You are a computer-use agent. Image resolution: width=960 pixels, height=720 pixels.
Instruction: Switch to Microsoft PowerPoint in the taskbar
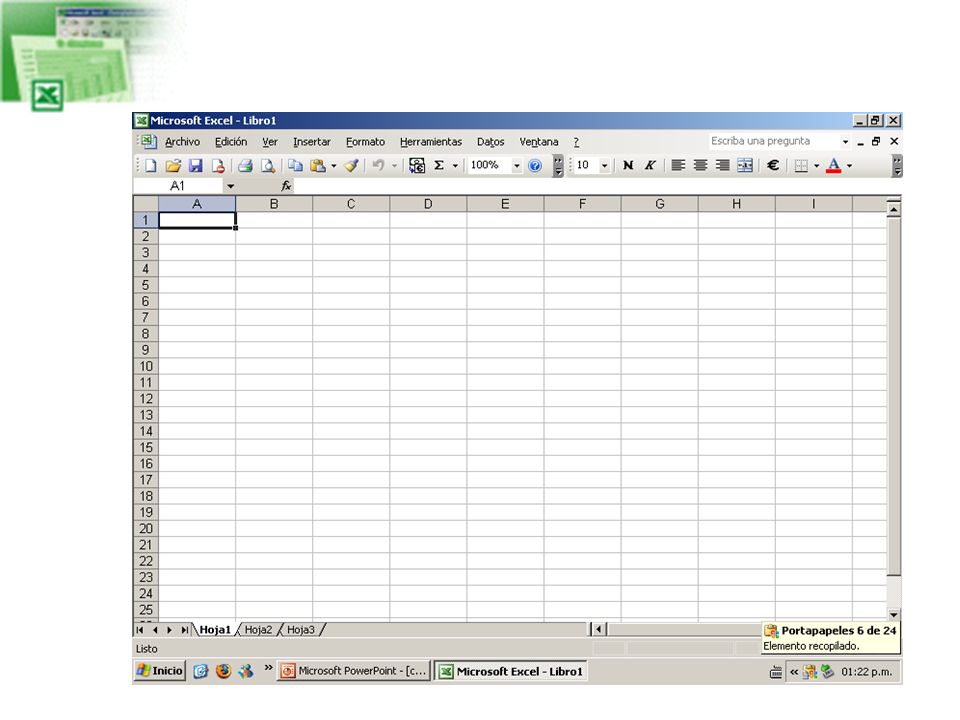pos(354,671)
